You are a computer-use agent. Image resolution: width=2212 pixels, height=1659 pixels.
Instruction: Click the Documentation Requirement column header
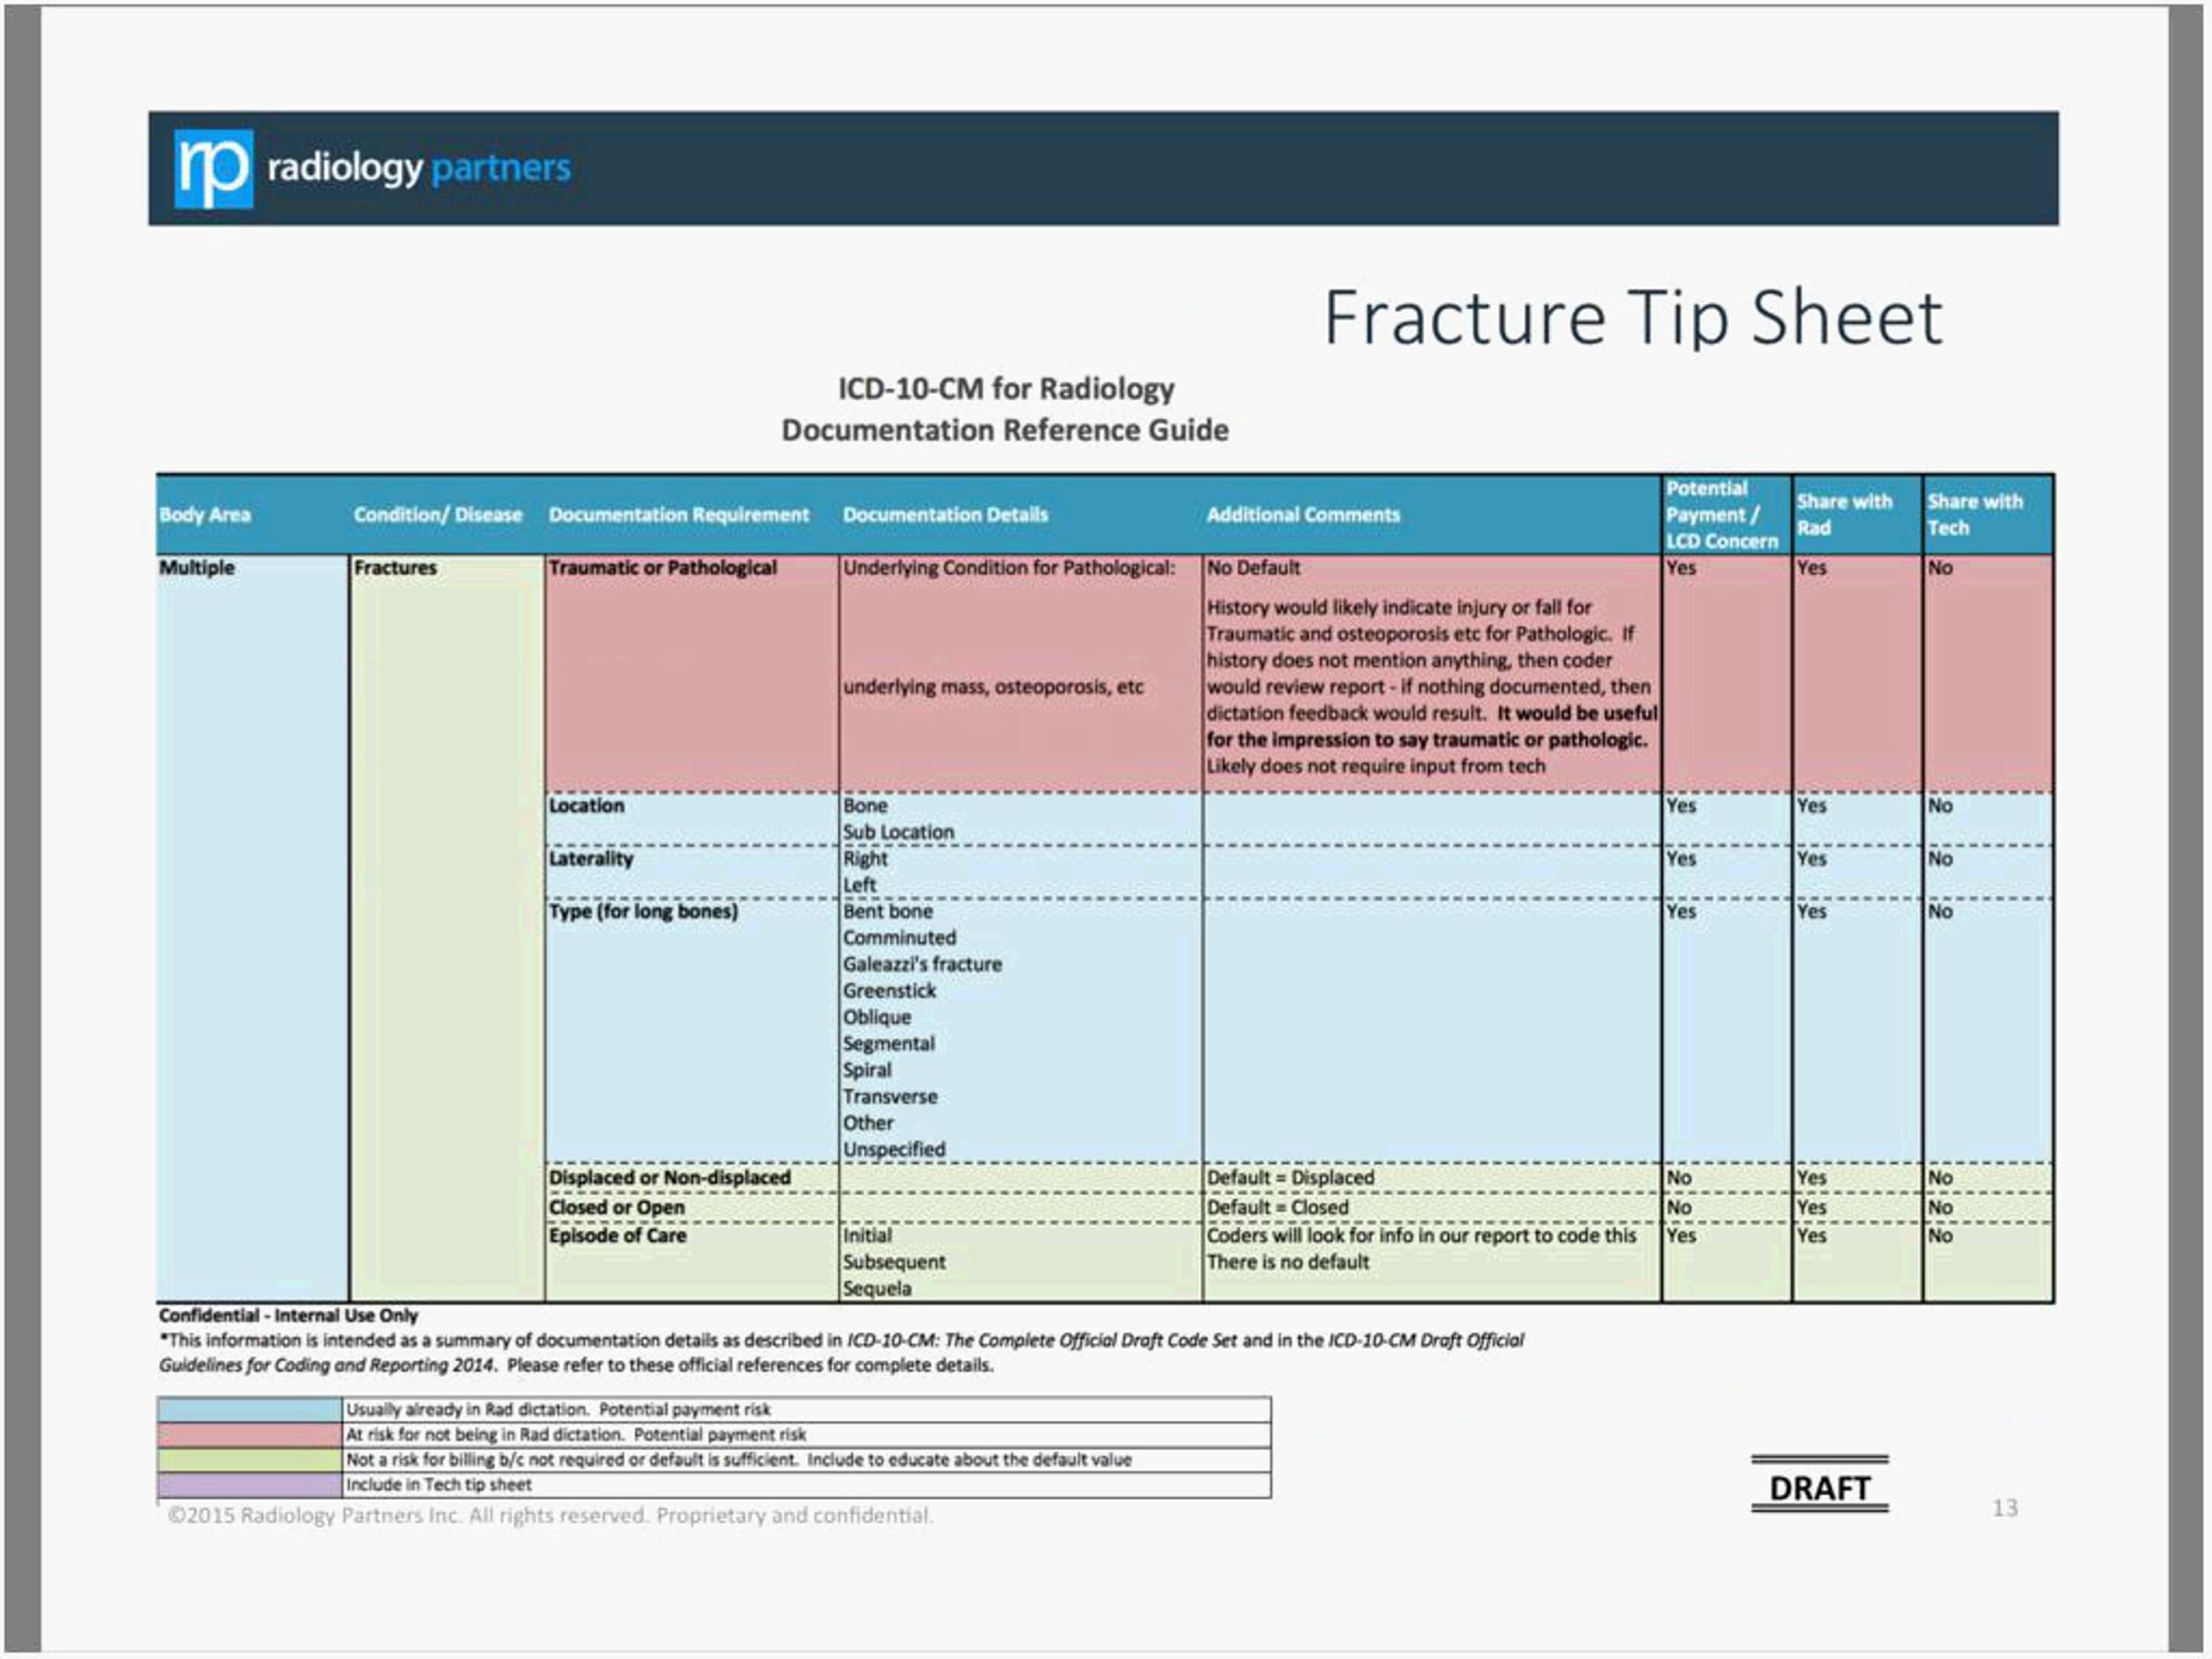pyautogui.click(x=678, y=514)
